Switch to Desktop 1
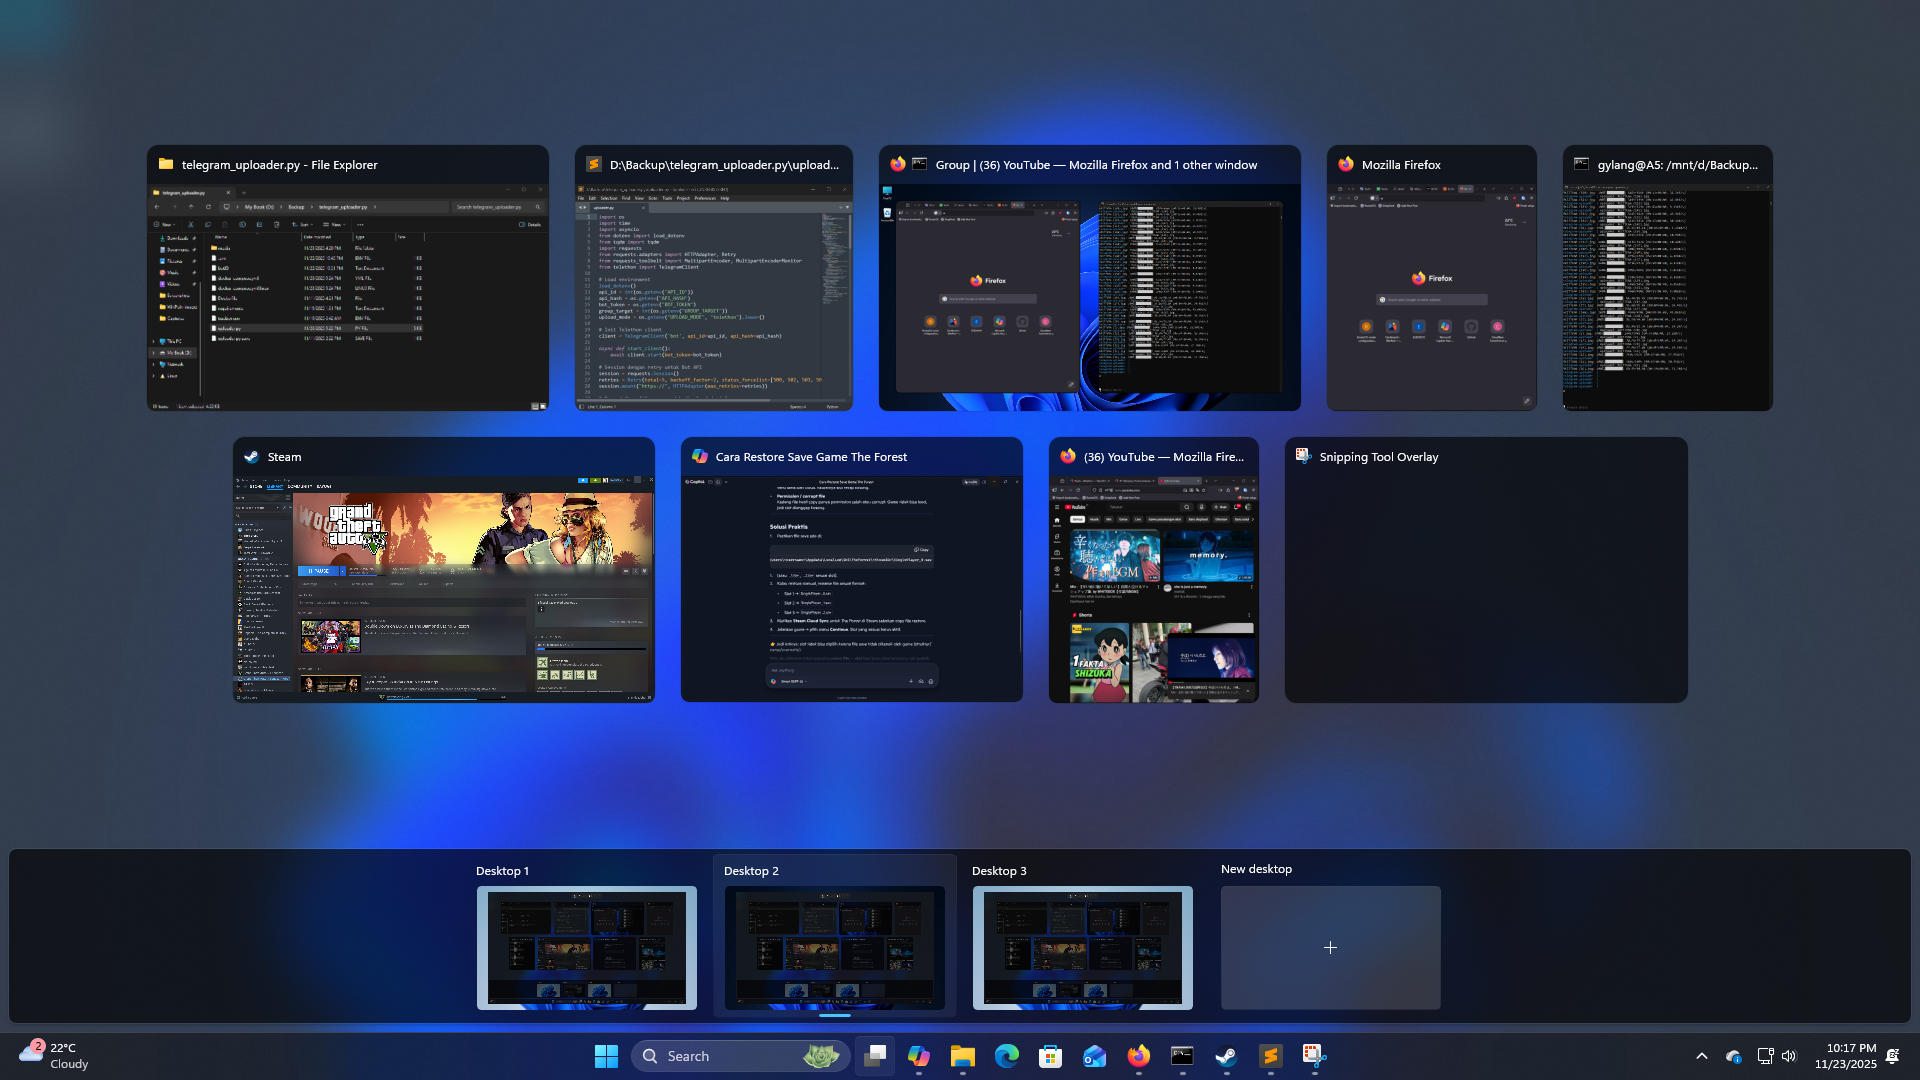 [x=586, y=947]
